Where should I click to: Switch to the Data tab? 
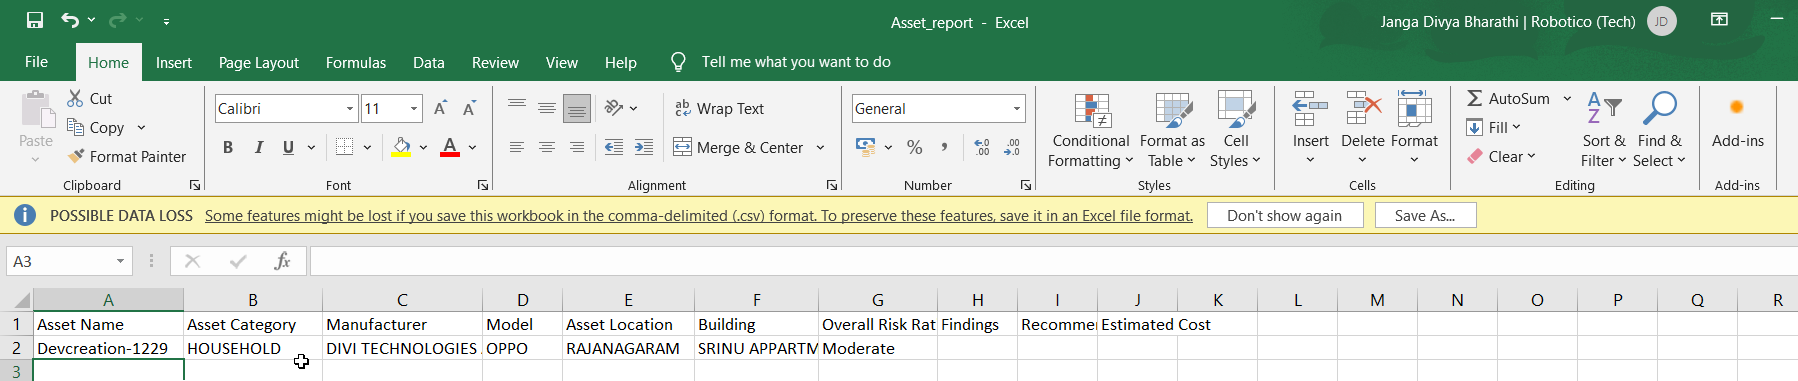pos(429,62)
